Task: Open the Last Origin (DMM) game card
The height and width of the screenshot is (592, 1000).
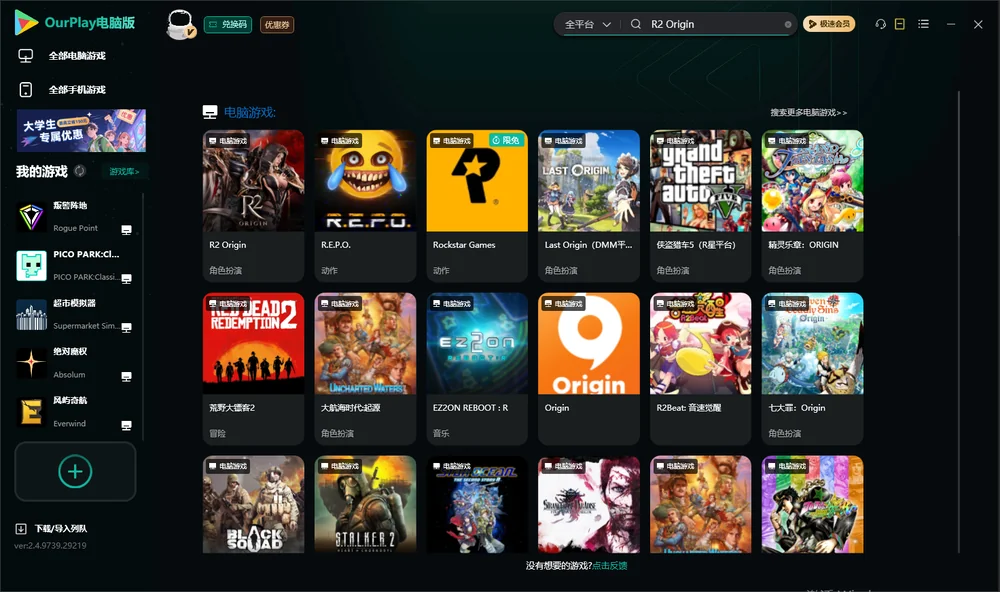Action: 589,205
